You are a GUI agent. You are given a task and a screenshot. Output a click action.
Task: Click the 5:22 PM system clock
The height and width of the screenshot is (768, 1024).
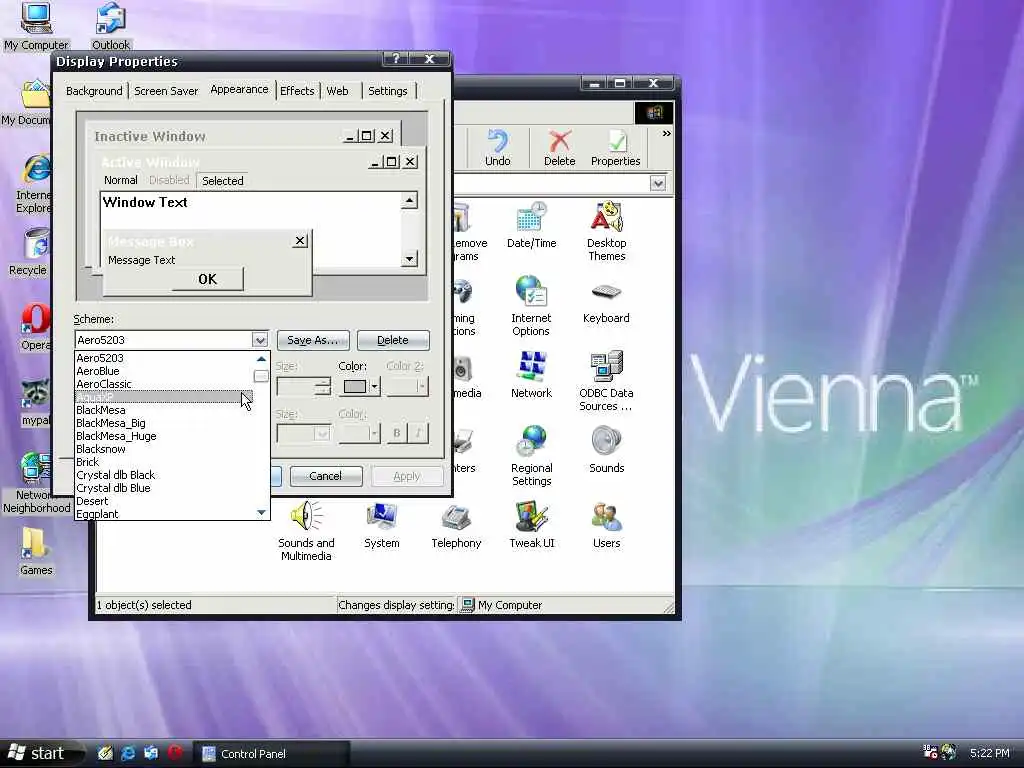pyautogui.click(x=989, y=754)
